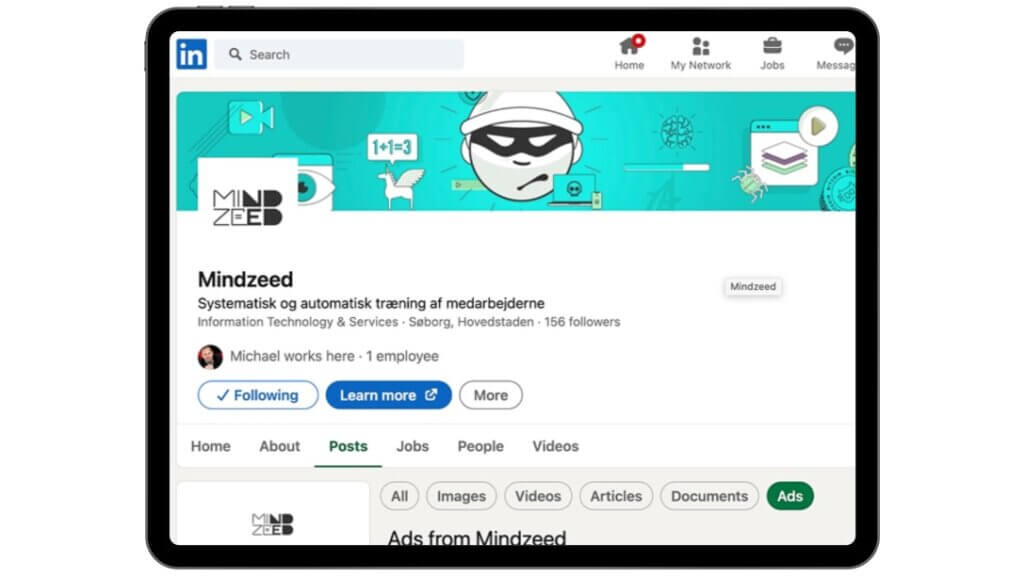
Task: Open the company Jobs tab
Action: pos(413,446)
